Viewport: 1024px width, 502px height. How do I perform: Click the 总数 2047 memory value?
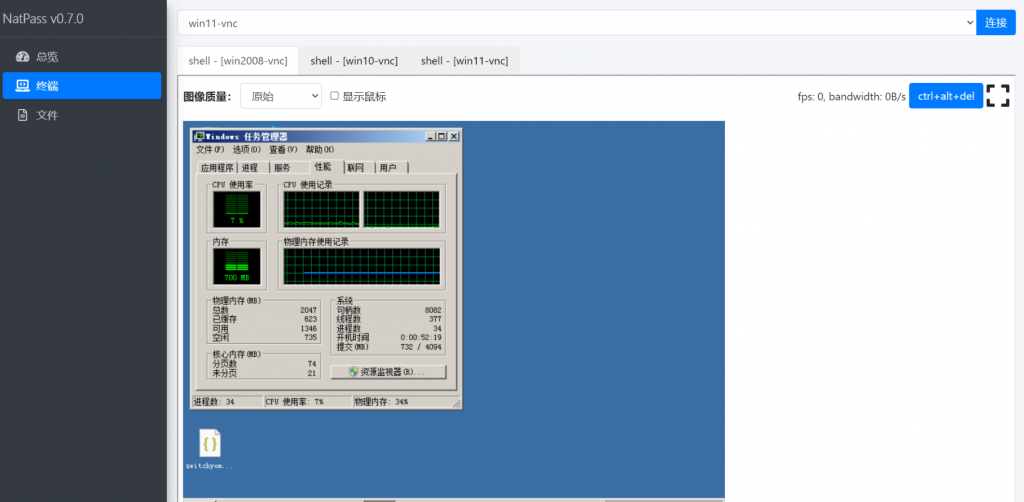pos(308,310)
